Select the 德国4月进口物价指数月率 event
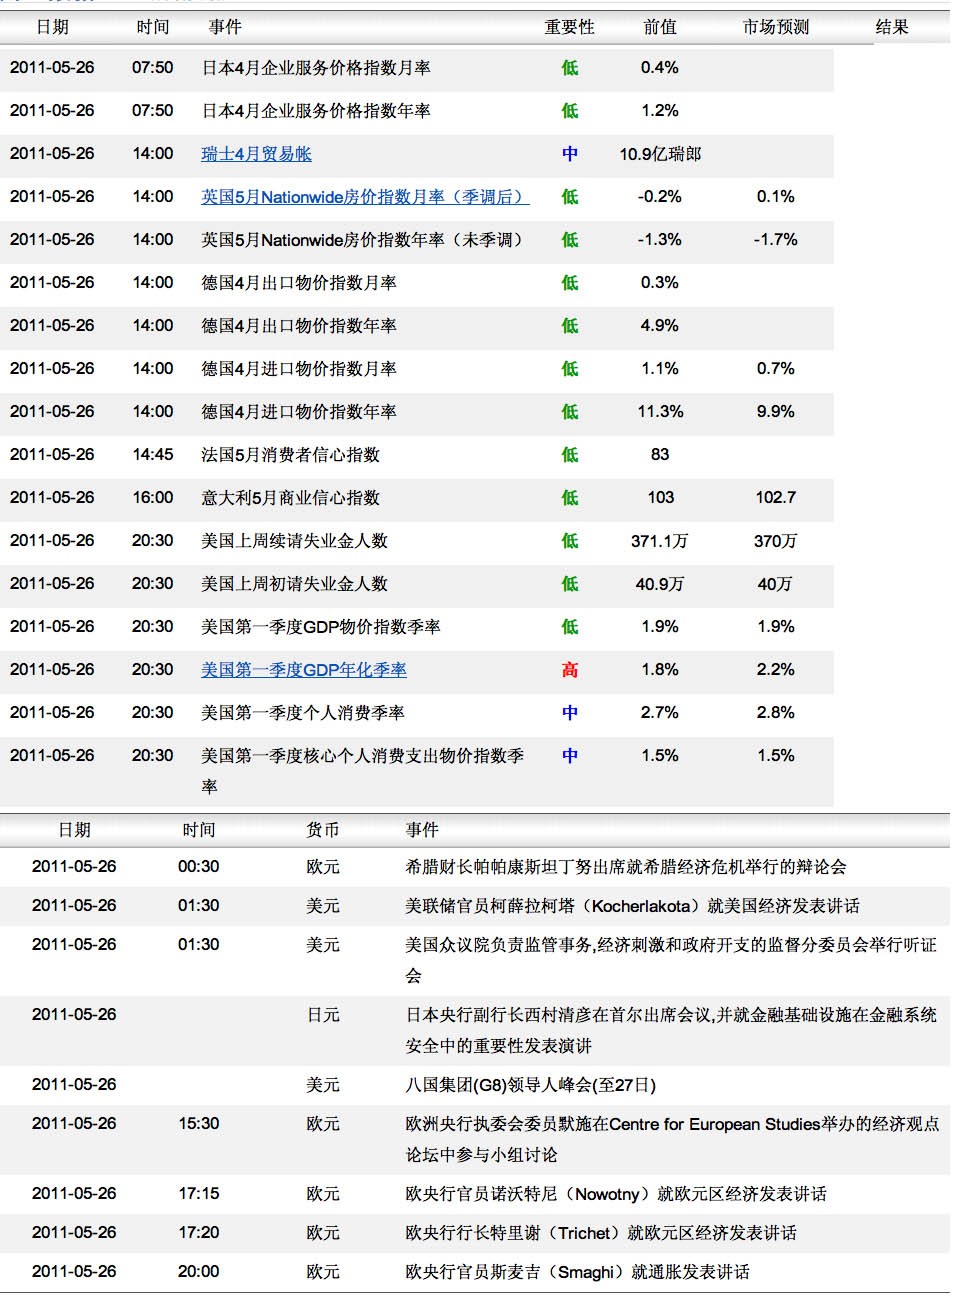 click(x=299, y=369)
